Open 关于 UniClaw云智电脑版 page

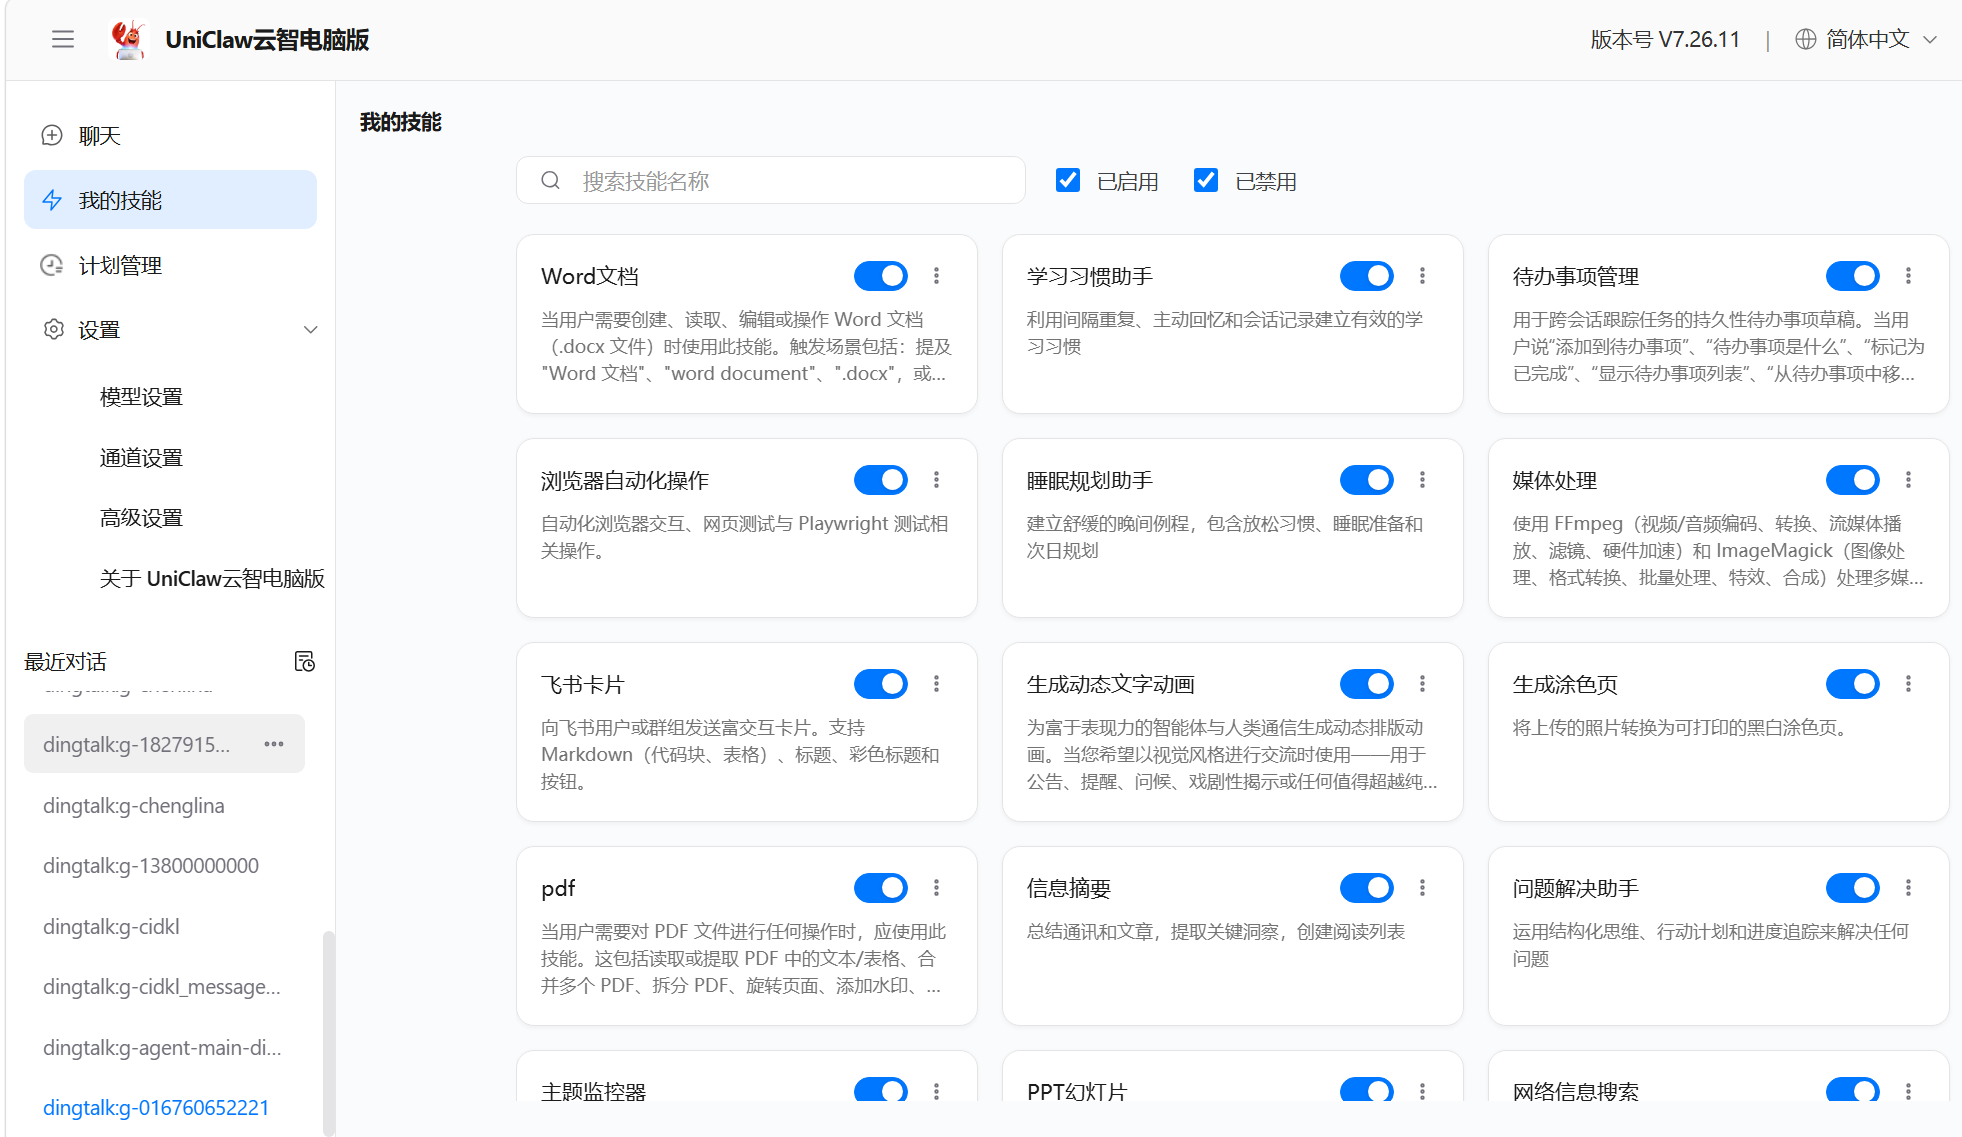(x=210, y=578)
